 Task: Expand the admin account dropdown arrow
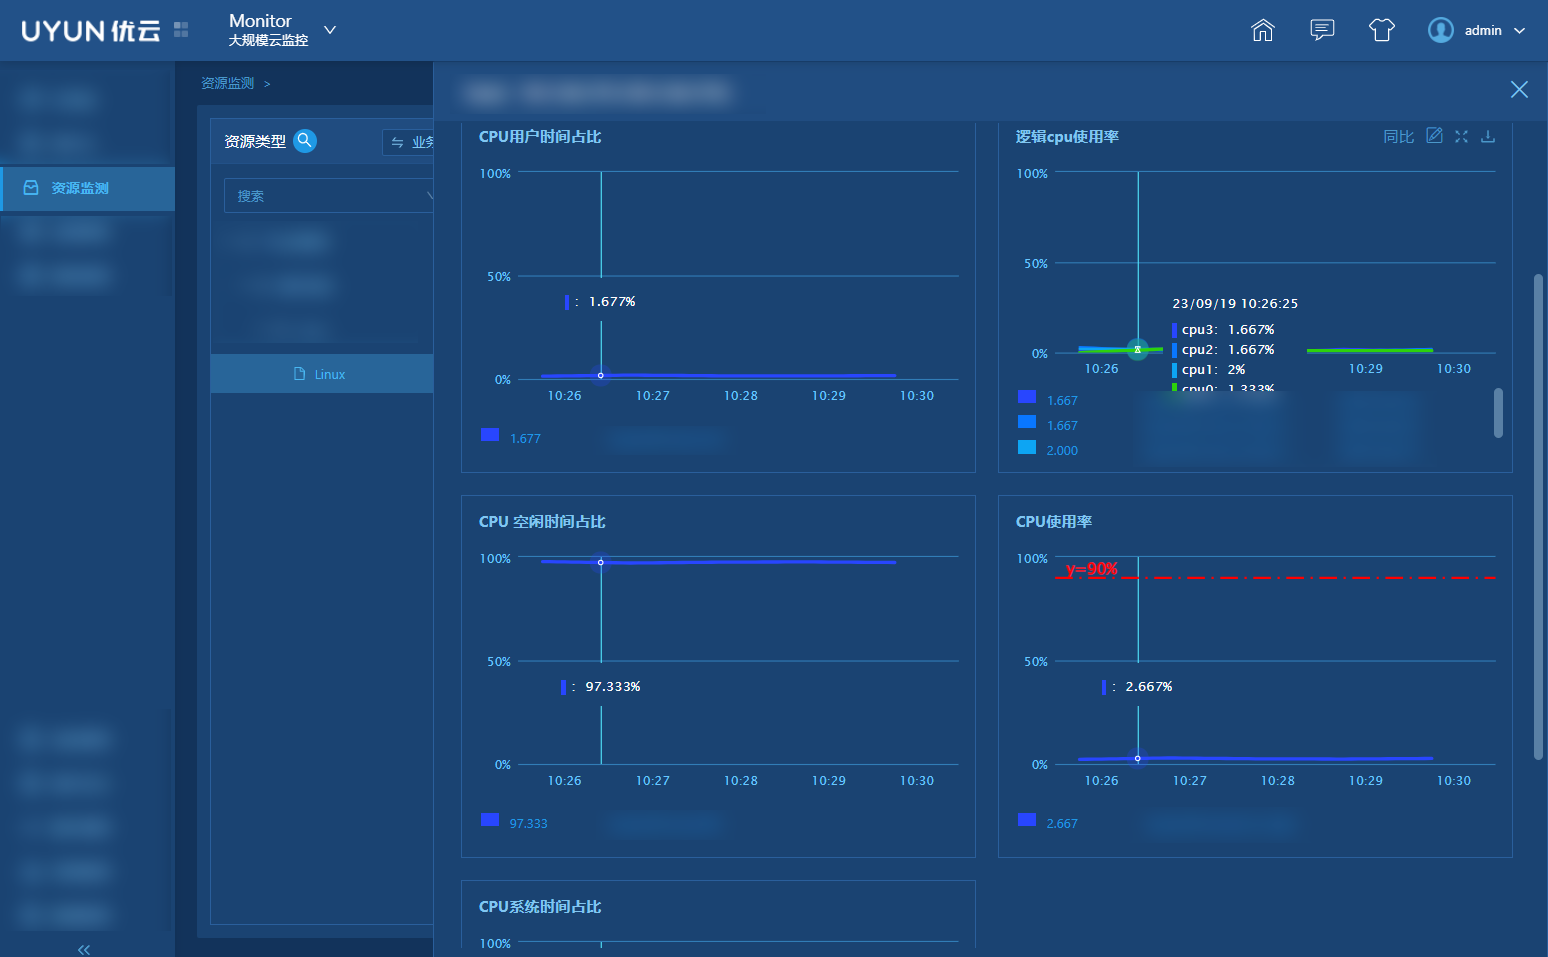[x=1519, y=31]
